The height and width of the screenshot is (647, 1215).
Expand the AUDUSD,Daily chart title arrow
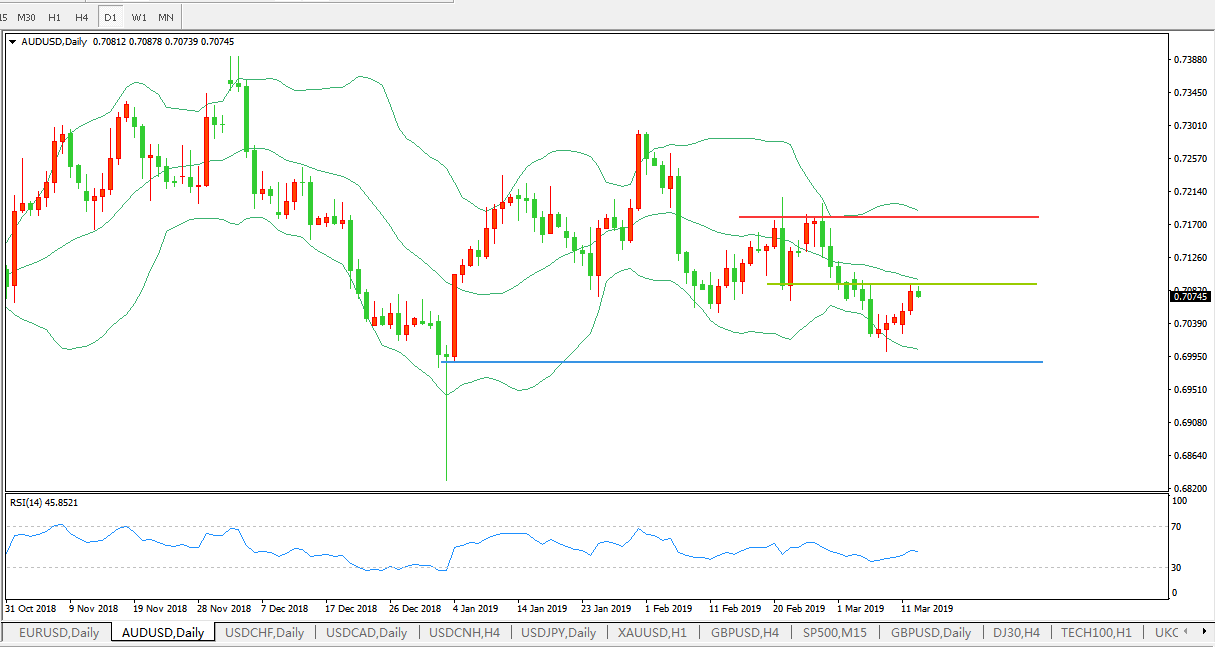[12, 42]
